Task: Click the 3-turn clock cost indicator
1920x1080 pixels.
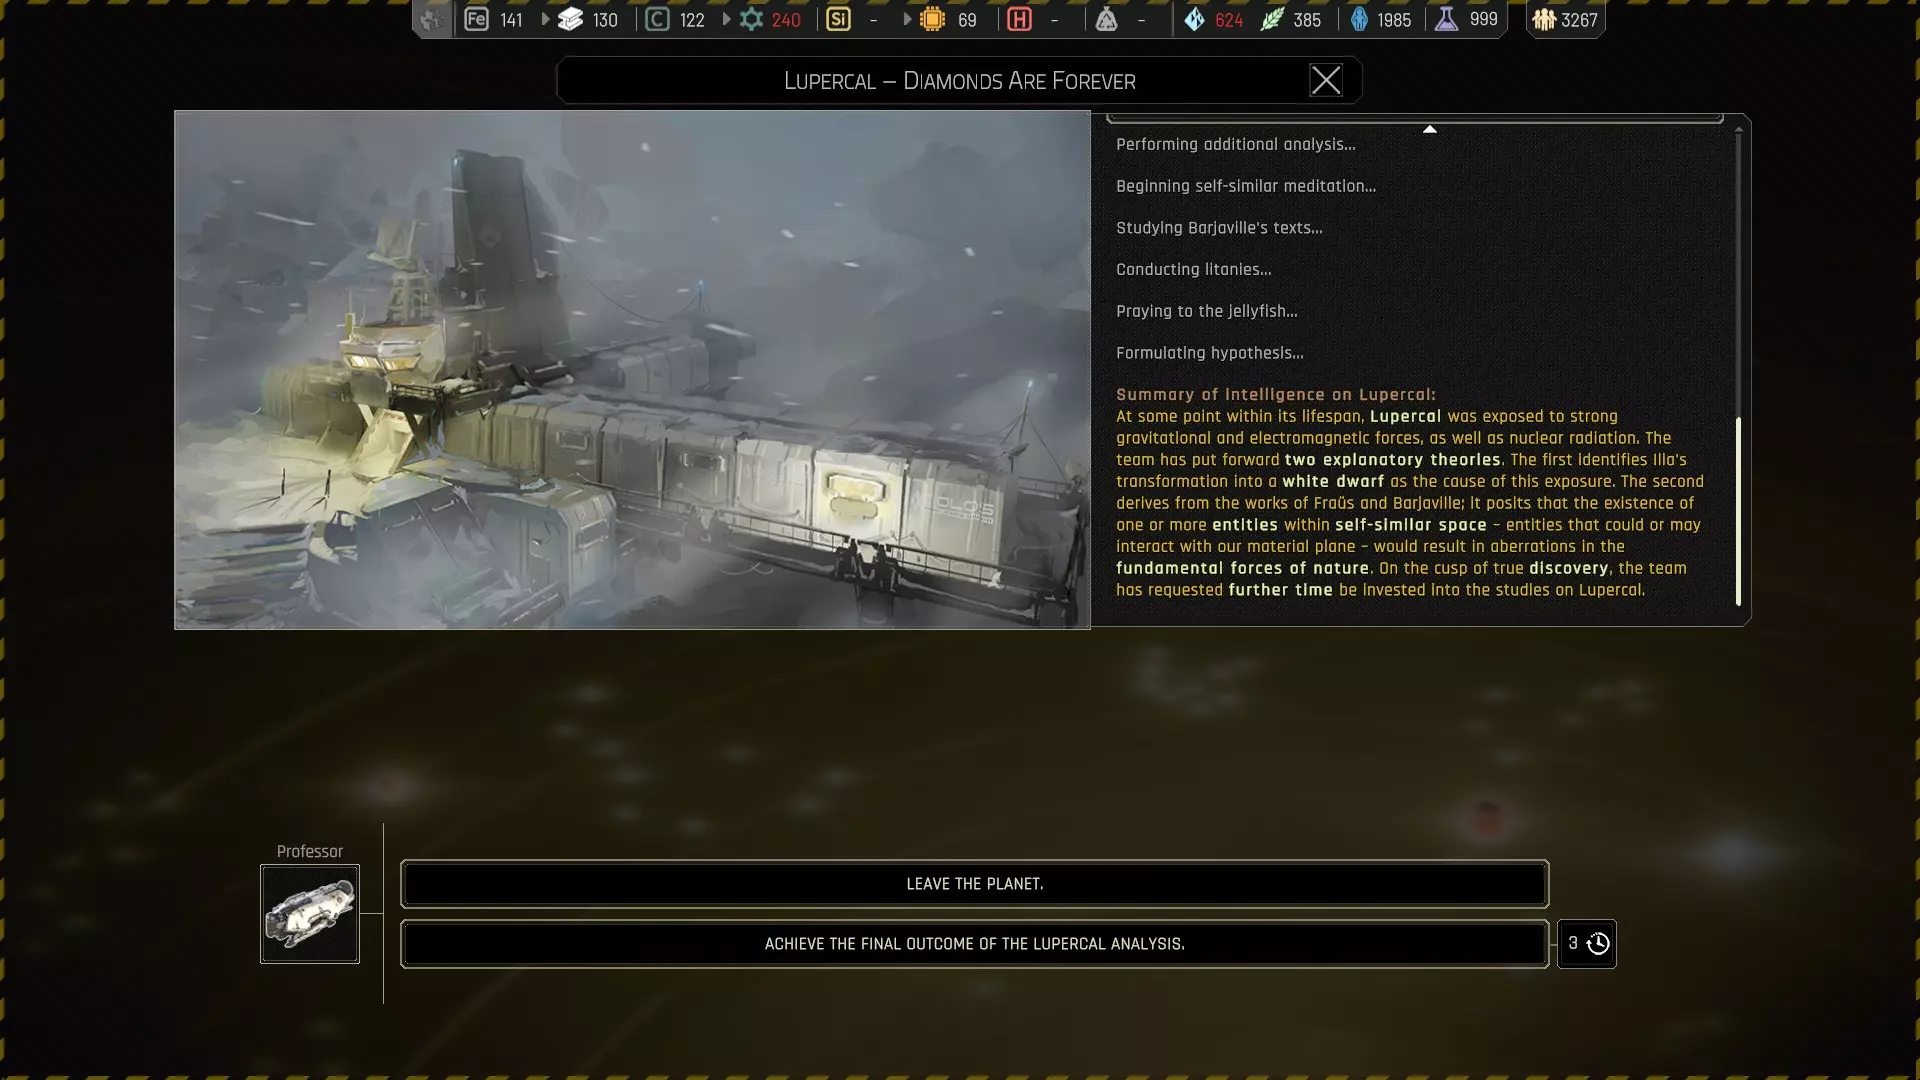Action: point(1587,944)
